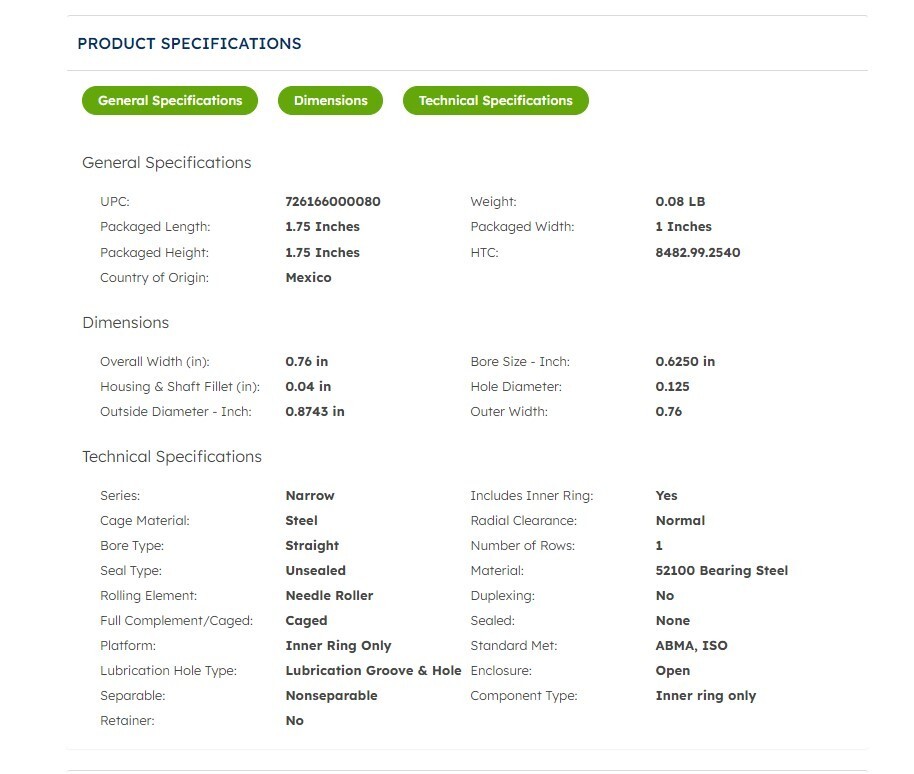Click the Dimensions section heading
The image size is (914, 774).
(x=125, y=322)
